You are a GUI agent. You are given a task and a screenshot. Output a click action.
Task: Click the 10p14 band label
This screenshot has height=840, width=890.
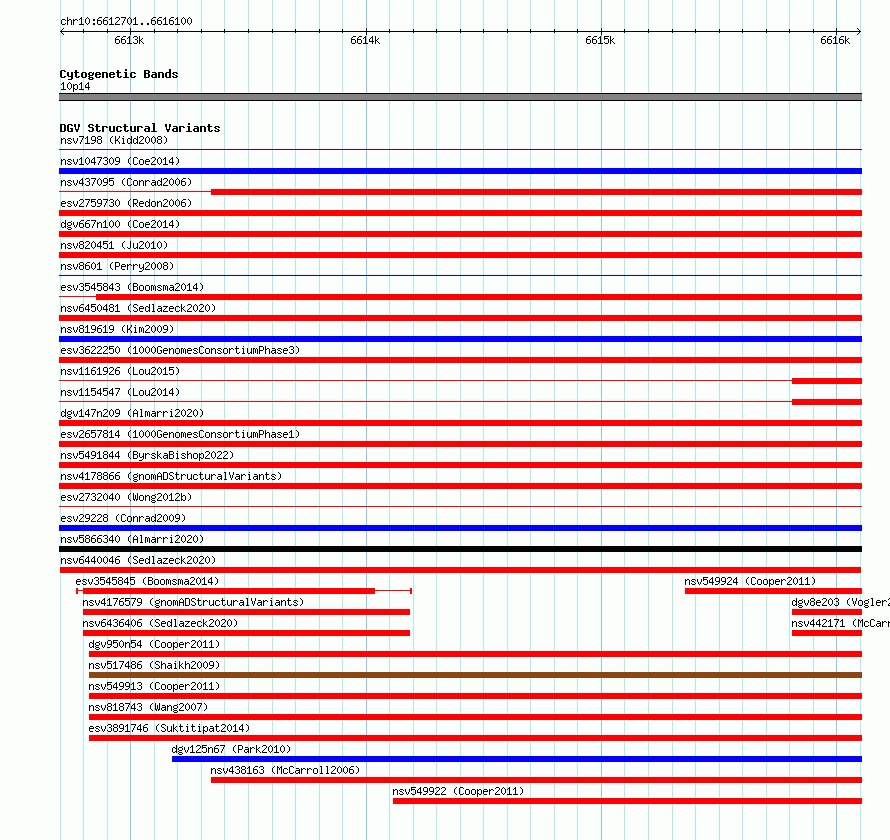(x=75, y=86)
